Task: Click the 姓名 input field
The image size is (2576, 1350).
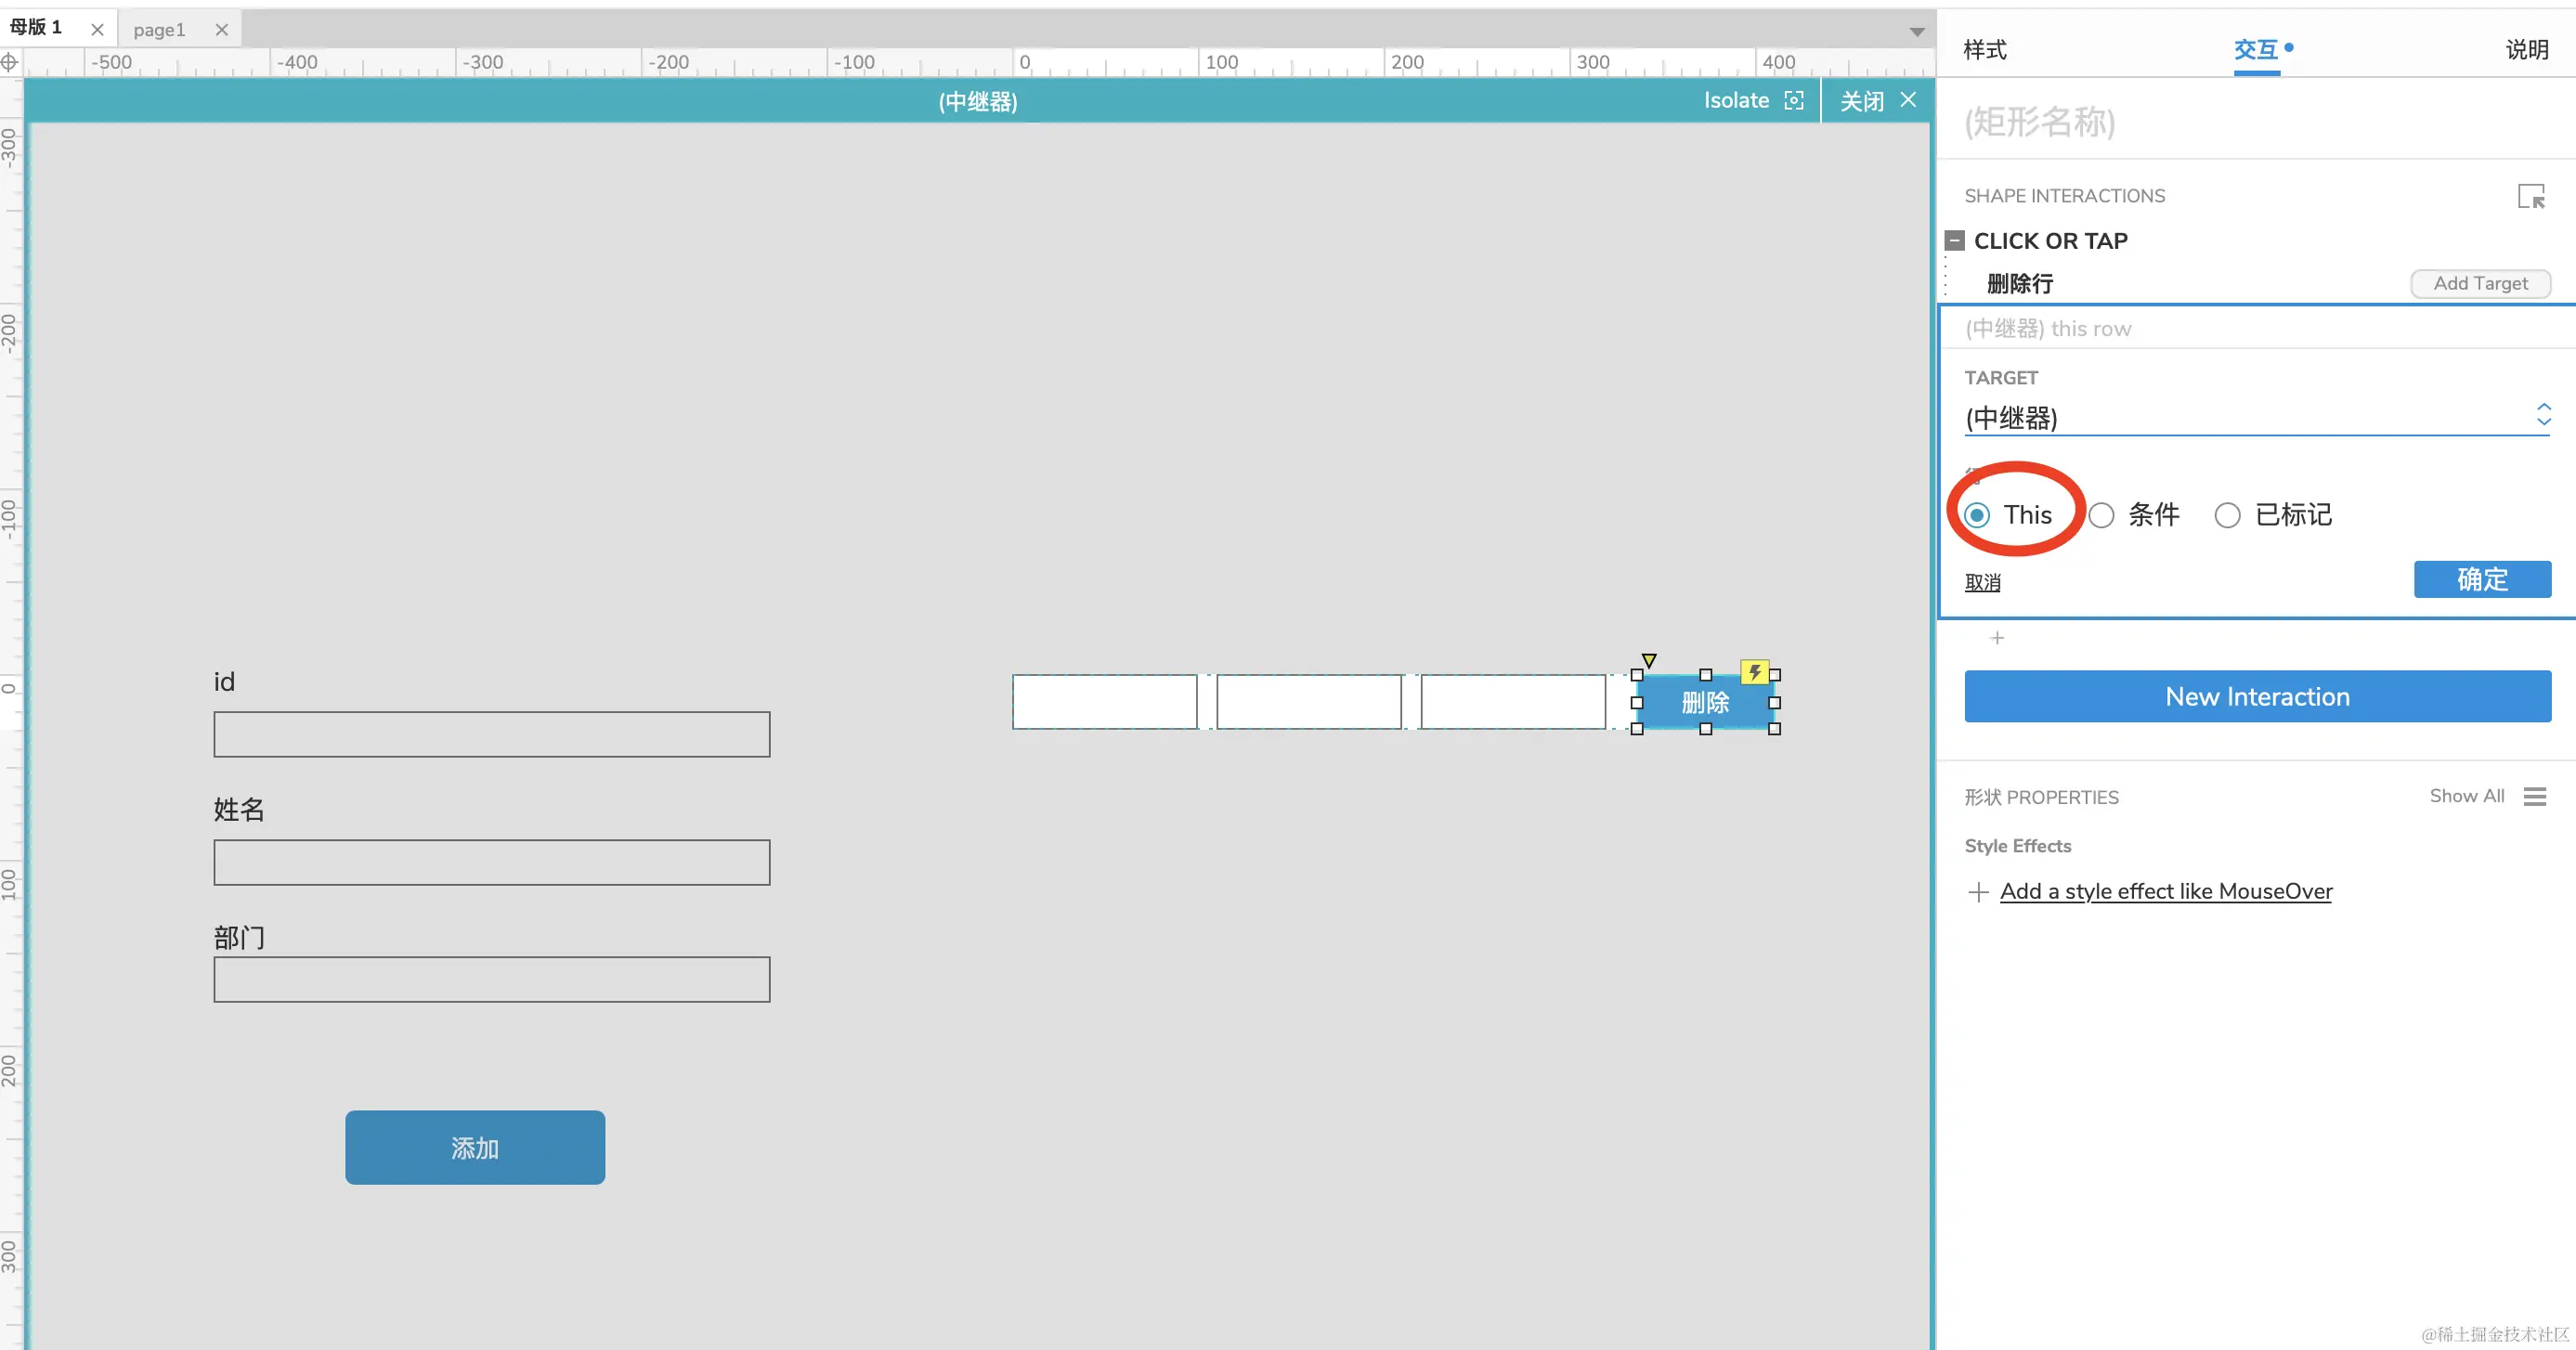Action: coord(491,862)
